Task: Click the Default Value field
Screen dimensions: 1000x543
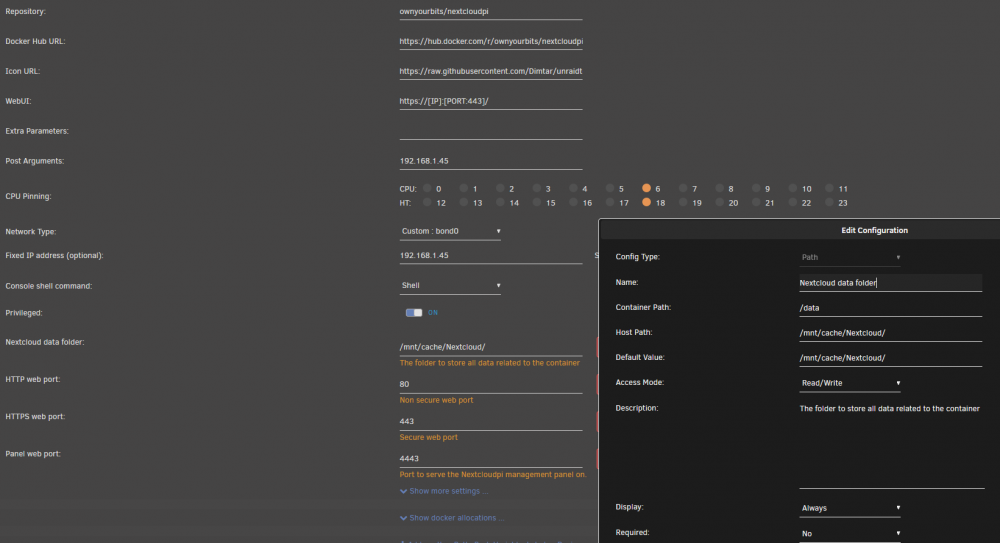Action: [x=891, y=358]
